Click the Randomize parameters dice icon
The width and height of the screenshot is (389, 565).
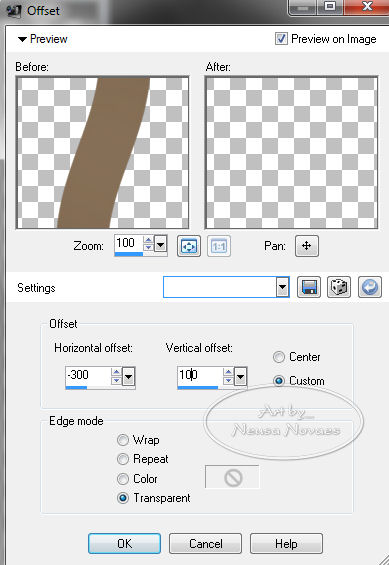point(339,287)
